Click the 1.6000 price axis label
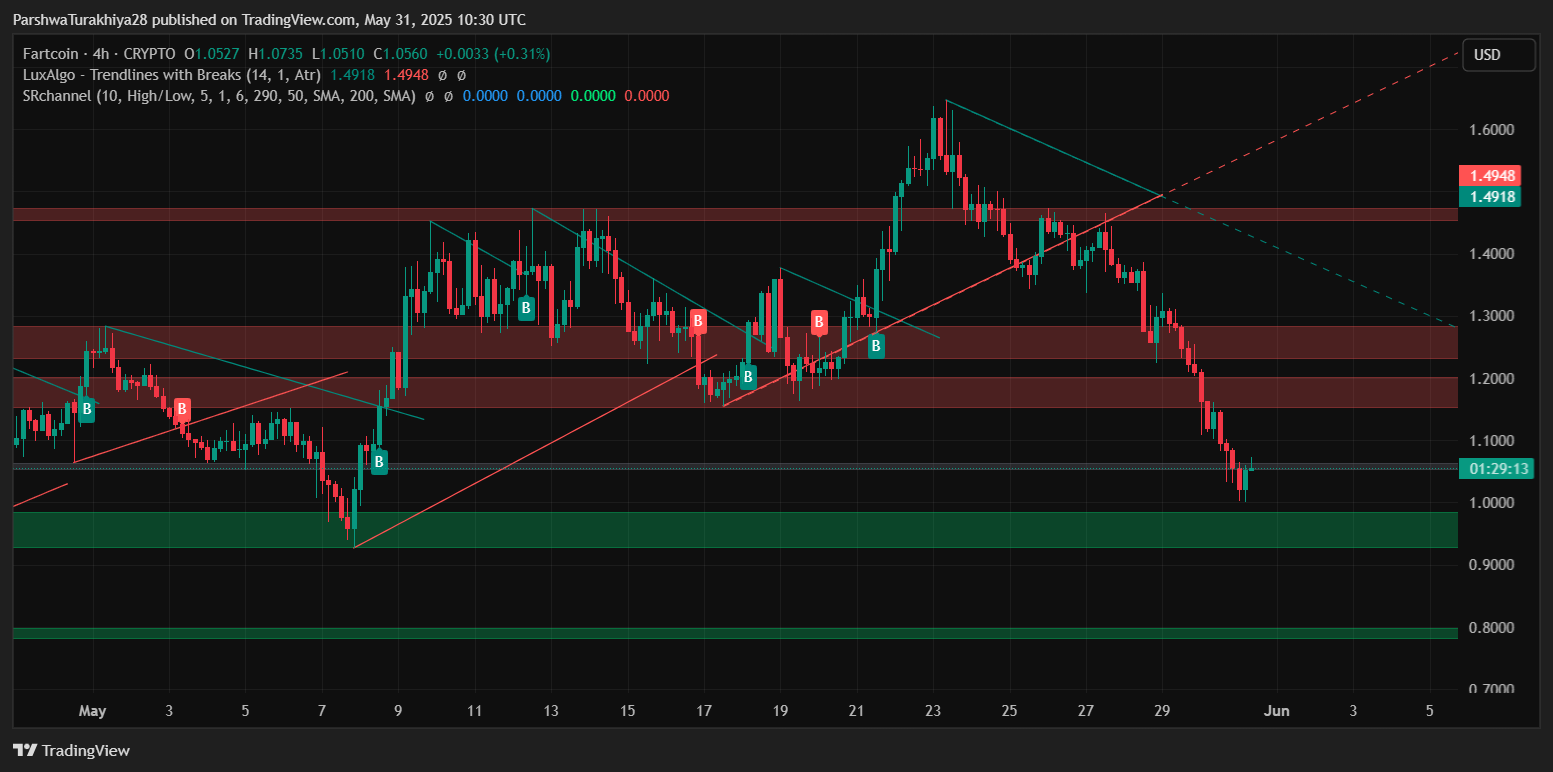 [1491, 130]
